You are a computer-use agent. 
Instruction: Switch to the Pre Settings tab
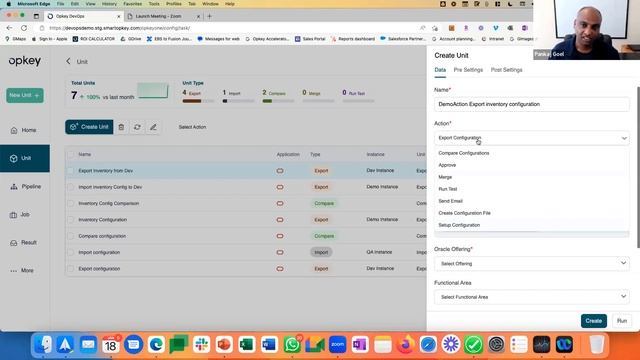[468, 70]
